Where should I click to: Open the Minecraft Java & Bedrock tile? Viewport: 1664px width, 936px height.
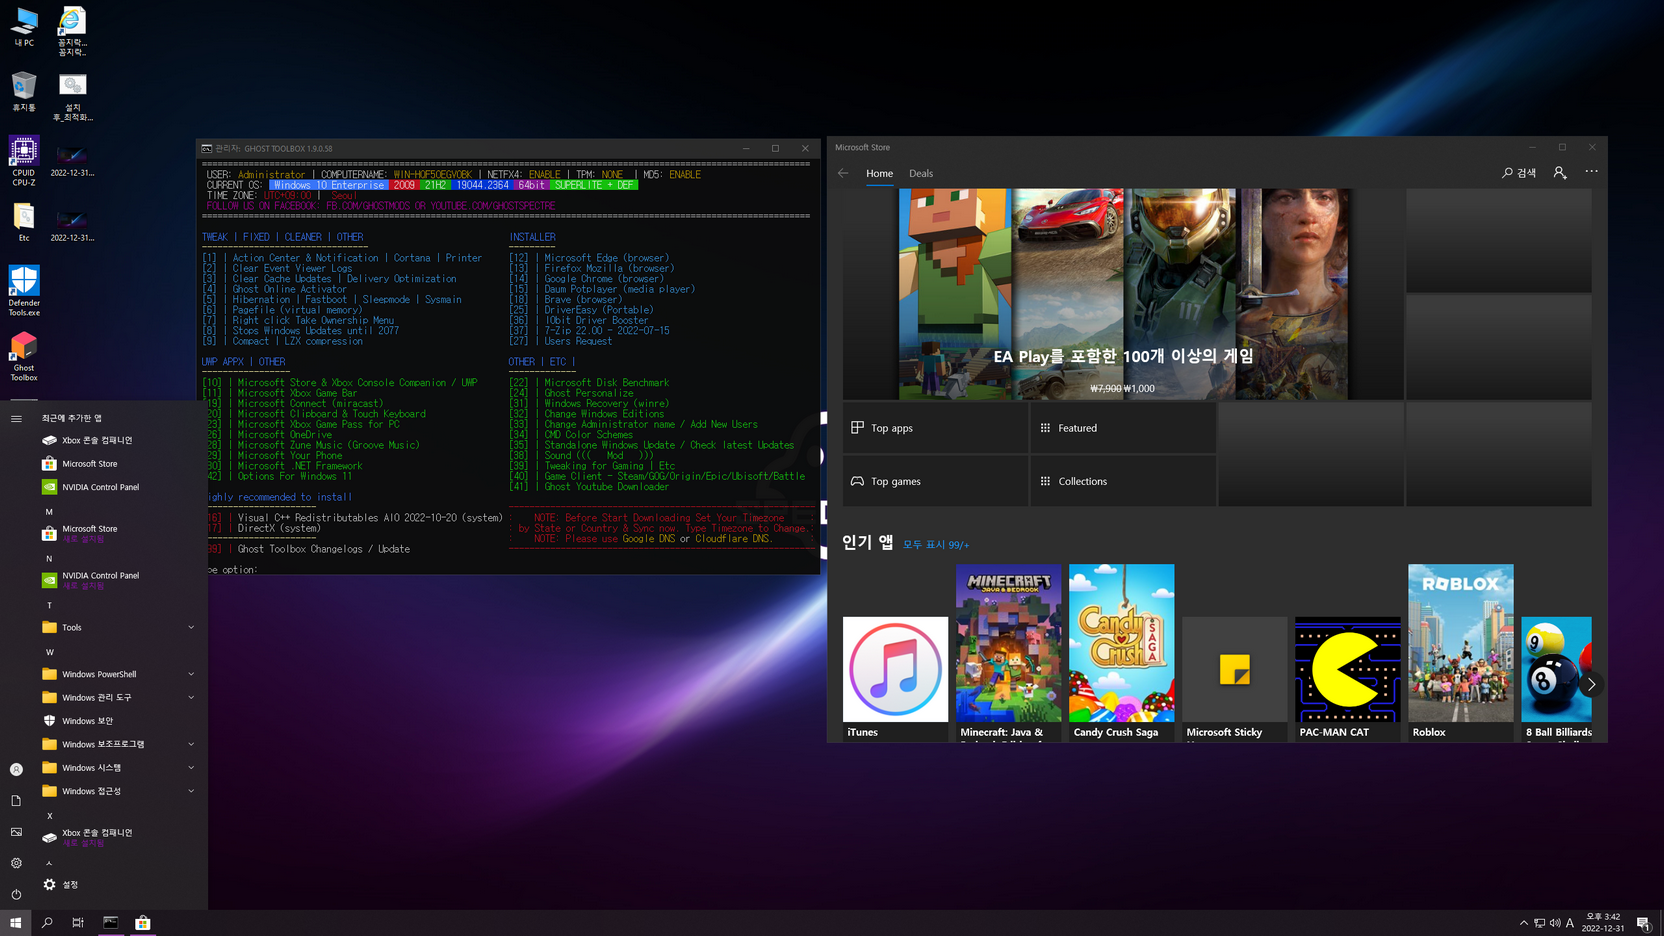(x=1008, y=652)
